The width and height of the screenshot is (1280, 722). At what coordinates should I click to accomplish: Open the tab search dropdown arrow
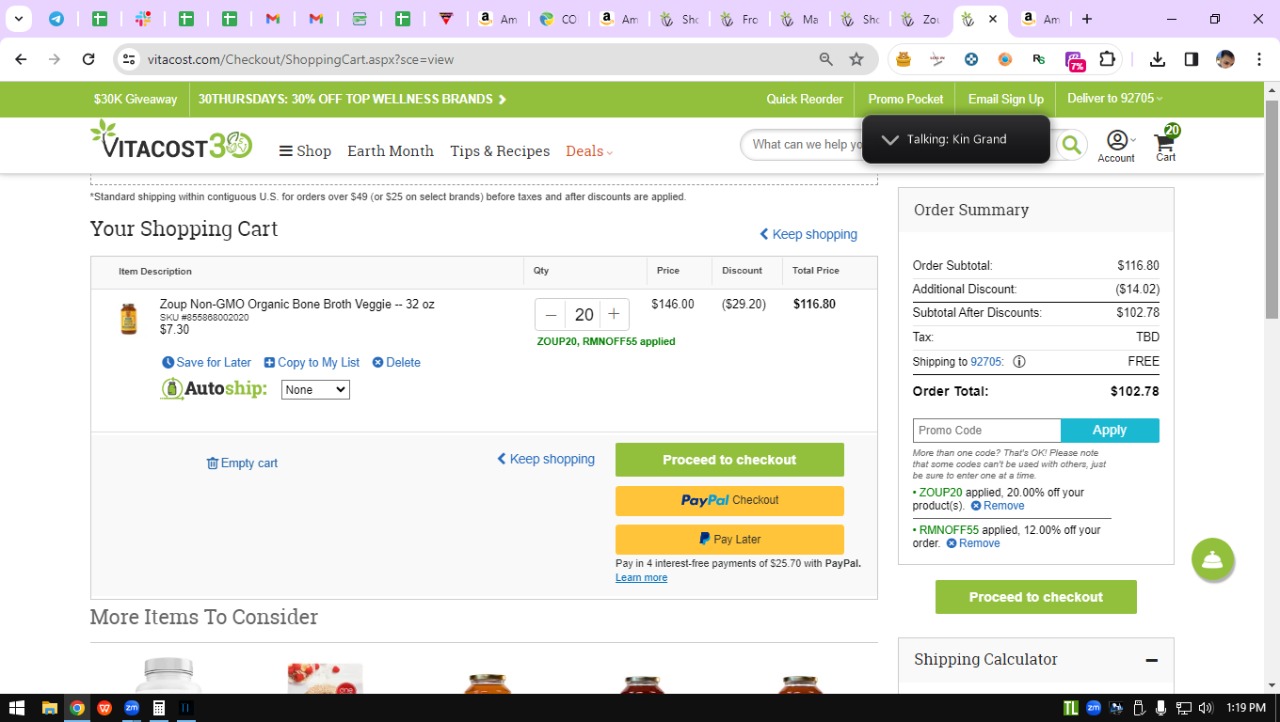[x=18, y=18]
